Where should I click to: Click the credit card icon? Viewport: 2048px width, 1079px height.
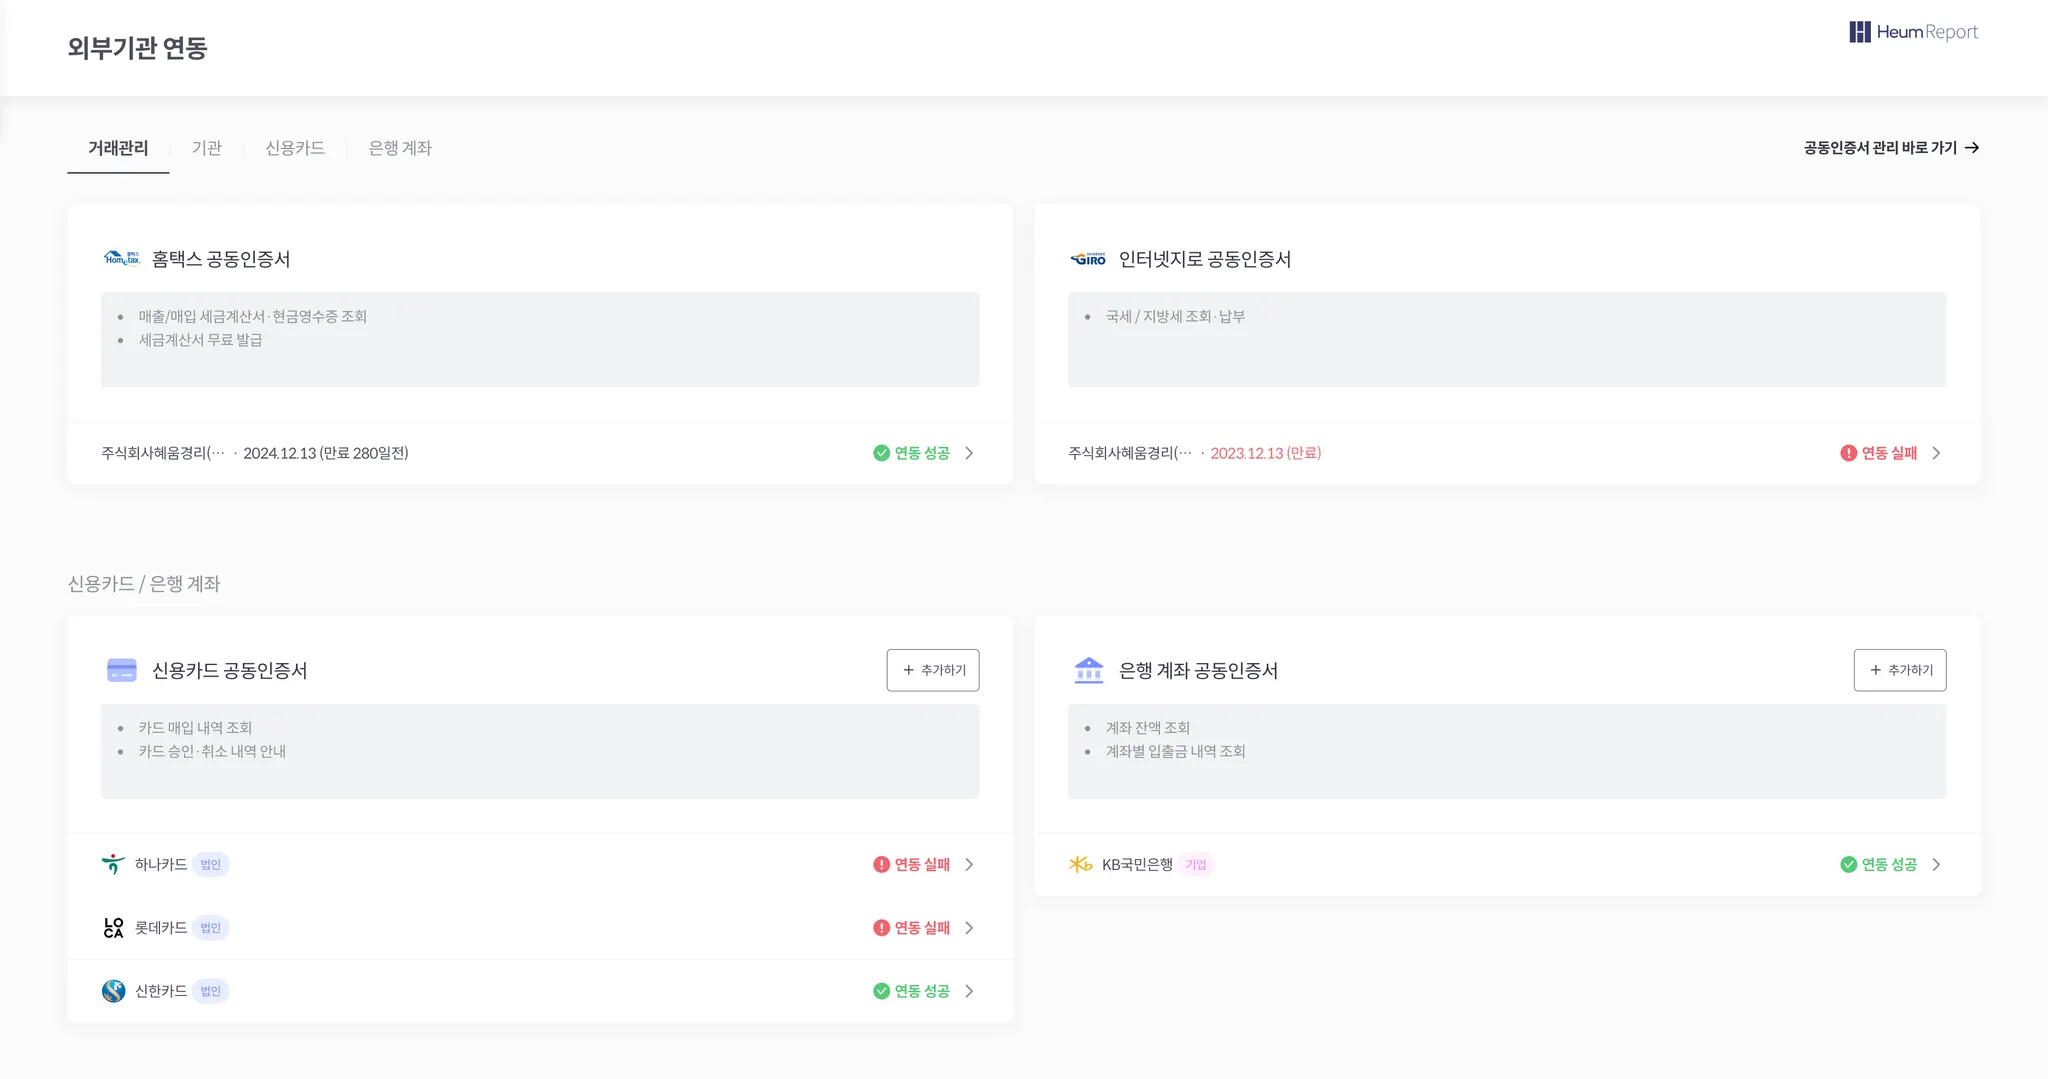click(121, 670)
